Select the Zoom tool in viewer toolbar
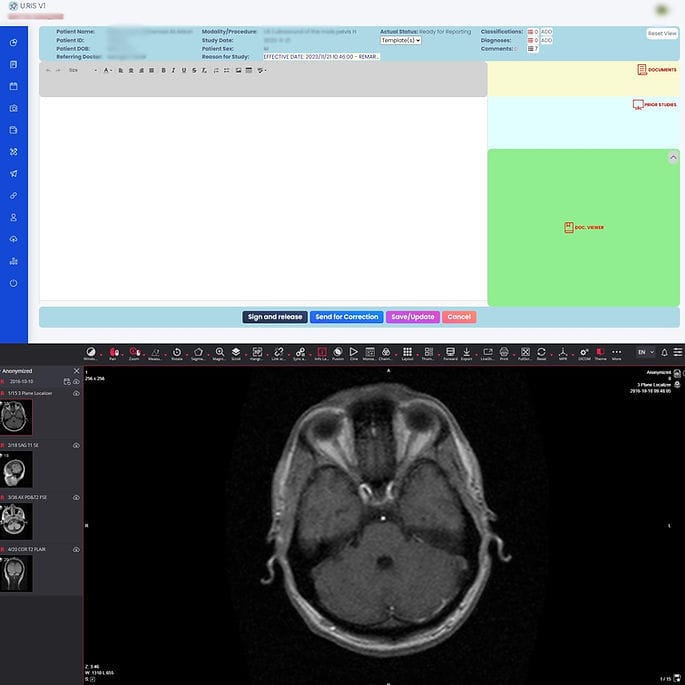This screenshot has width=685, height=685. [134, 353]
